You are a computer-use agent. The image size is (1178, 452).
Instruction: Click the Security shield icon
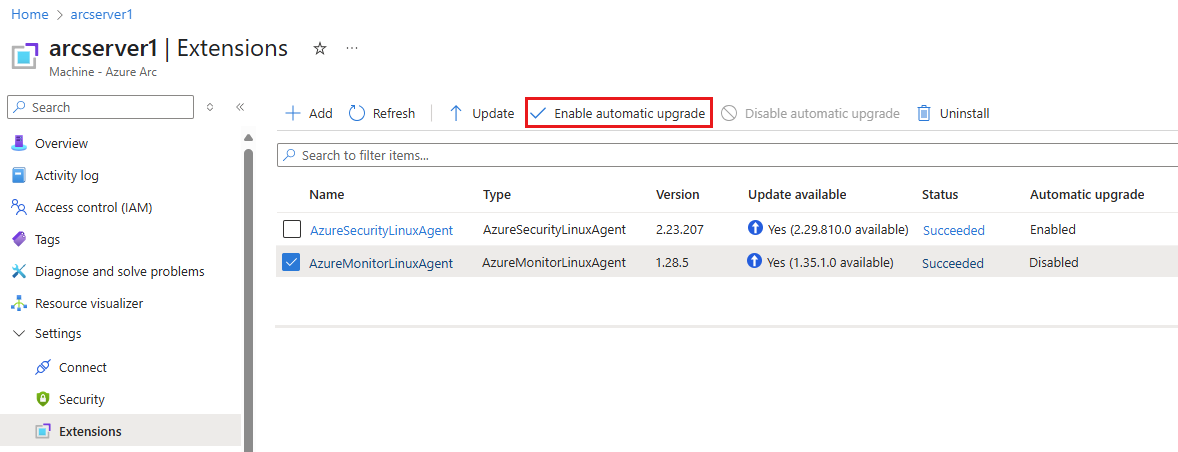coord(44,399)
